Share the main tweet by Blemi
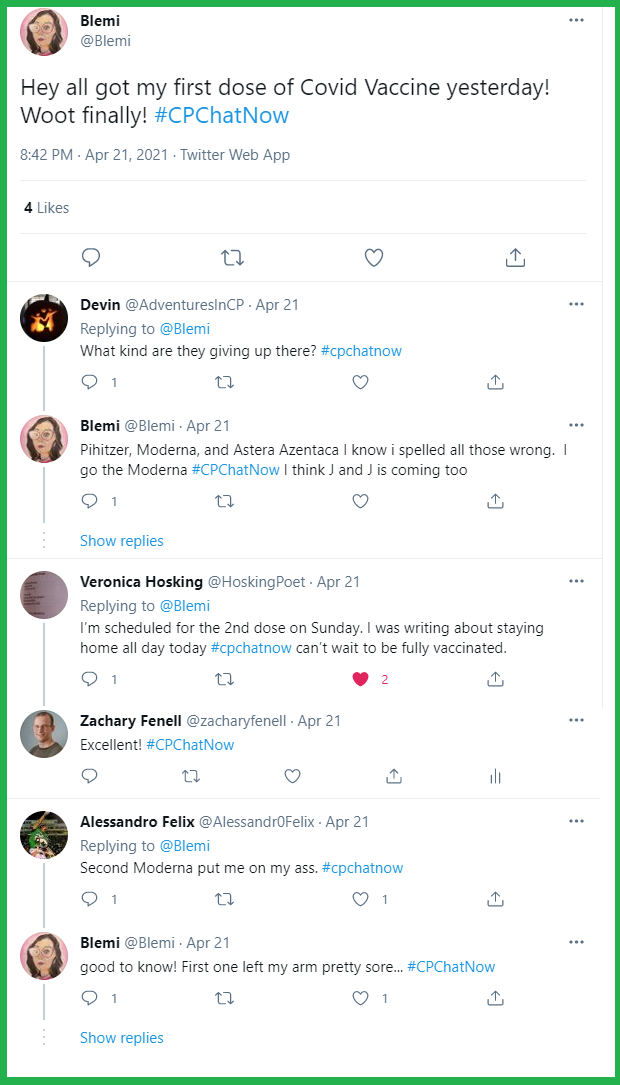The image size is (620, 1085). (515, 258)
